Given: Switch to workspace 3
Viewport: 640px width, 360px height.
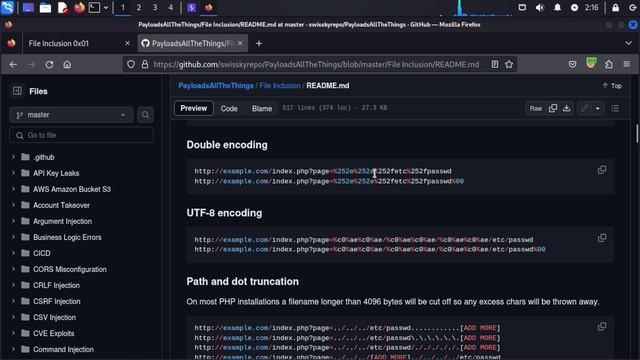Looking at the screenshot, I should (x=155, y=7).
